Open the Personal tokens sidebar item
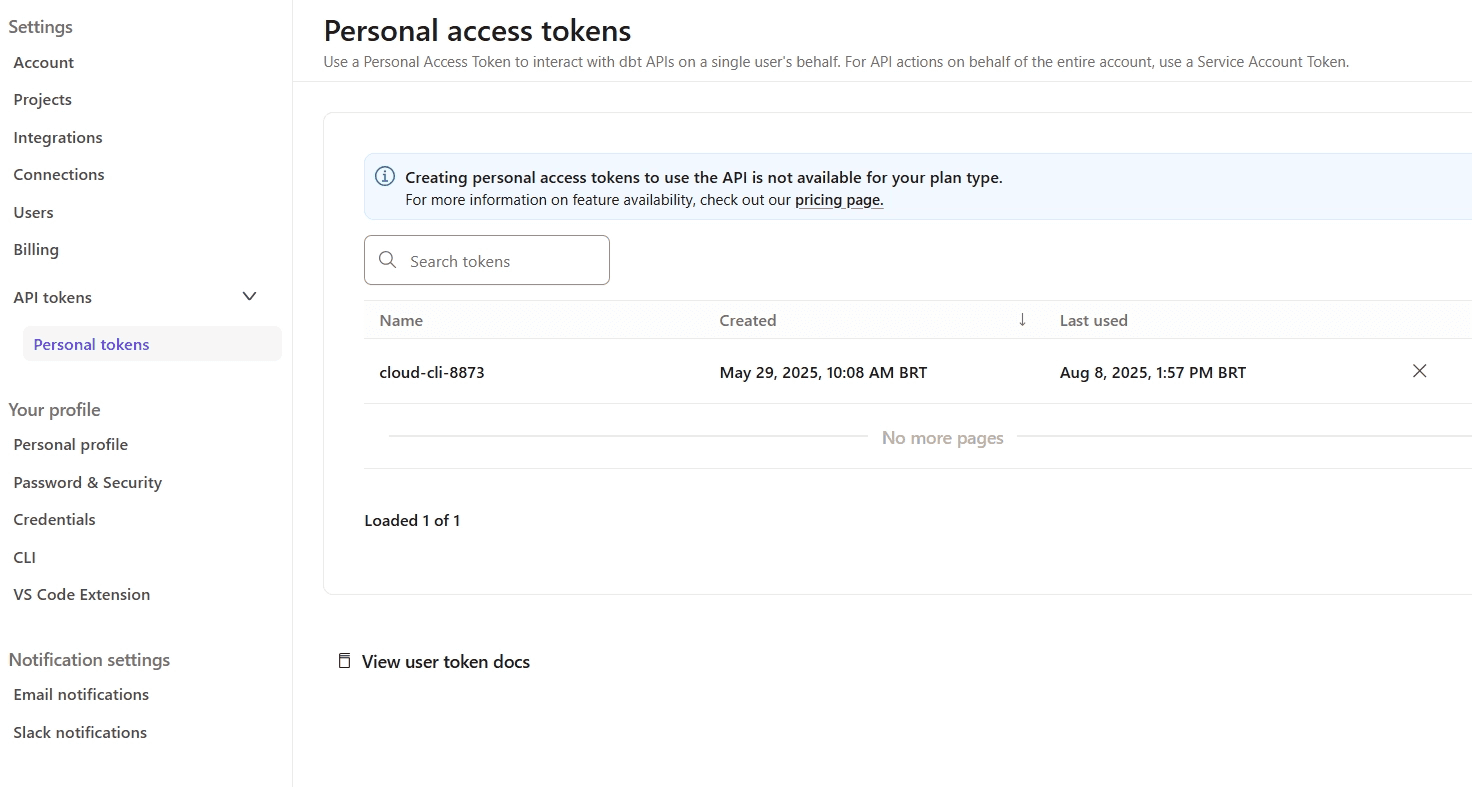The width and height of the screenshot is (1472, 787). 91,344
